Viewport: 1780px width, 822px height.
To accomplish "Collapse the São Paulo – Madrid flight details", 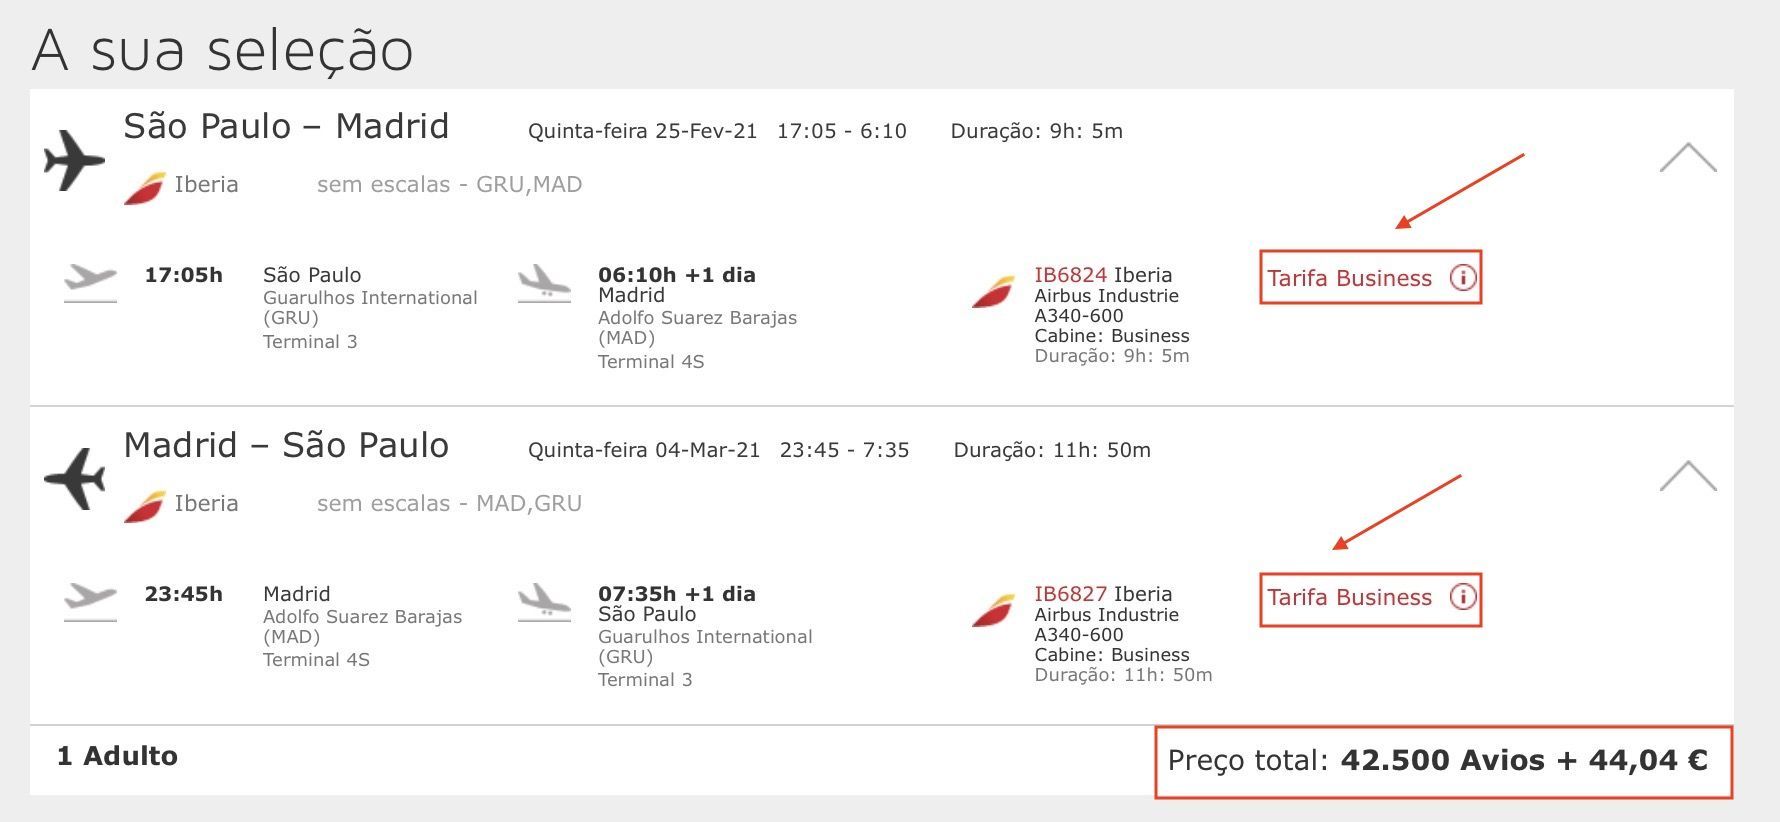I will pyautogui.click(x=1688, y=158).
